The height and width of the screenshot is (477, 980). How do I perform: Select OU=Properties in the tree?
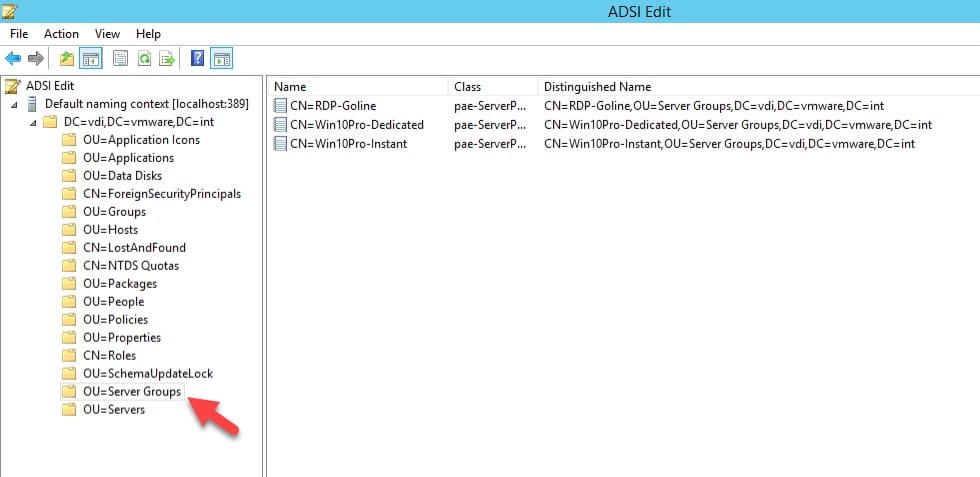click(x=122, y=338)
